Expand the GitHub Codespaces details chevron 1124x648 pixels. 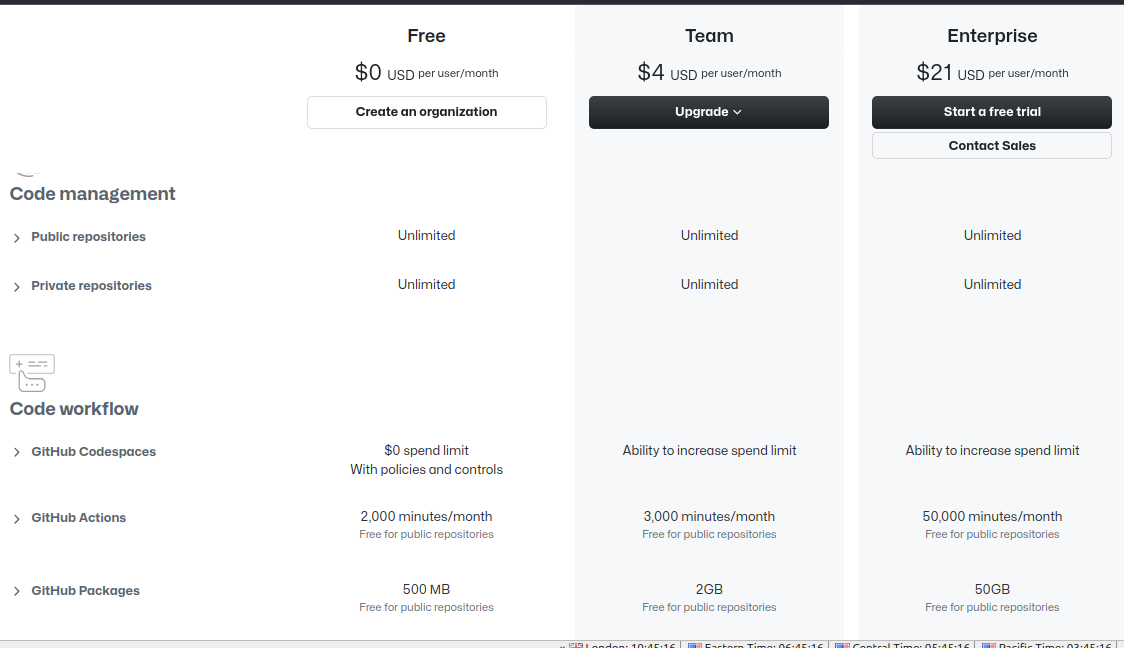(x=16, y=452)
